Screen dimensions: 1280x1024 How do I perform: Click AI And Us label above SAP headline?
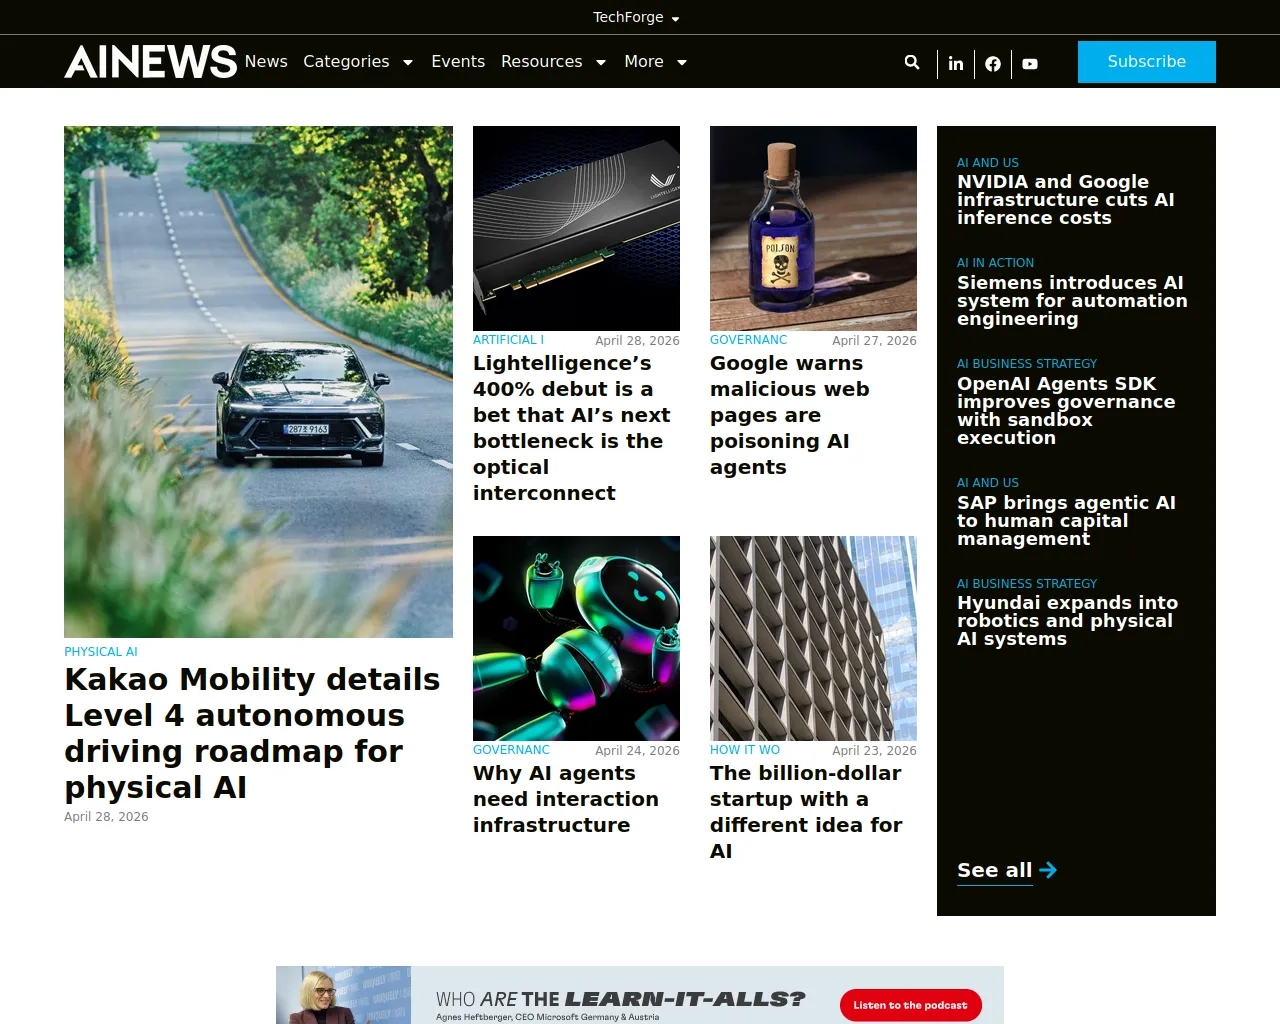988,483
